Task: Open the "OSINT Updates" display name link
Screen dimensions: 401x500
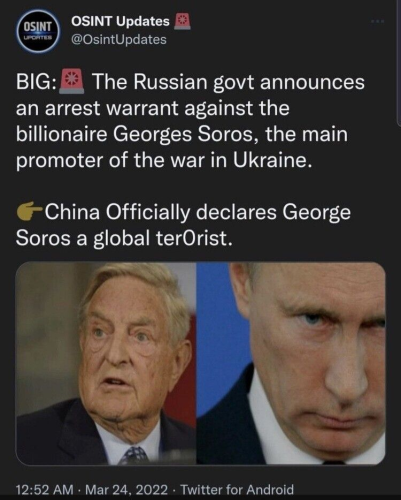Action: click(x=120, y=21)
